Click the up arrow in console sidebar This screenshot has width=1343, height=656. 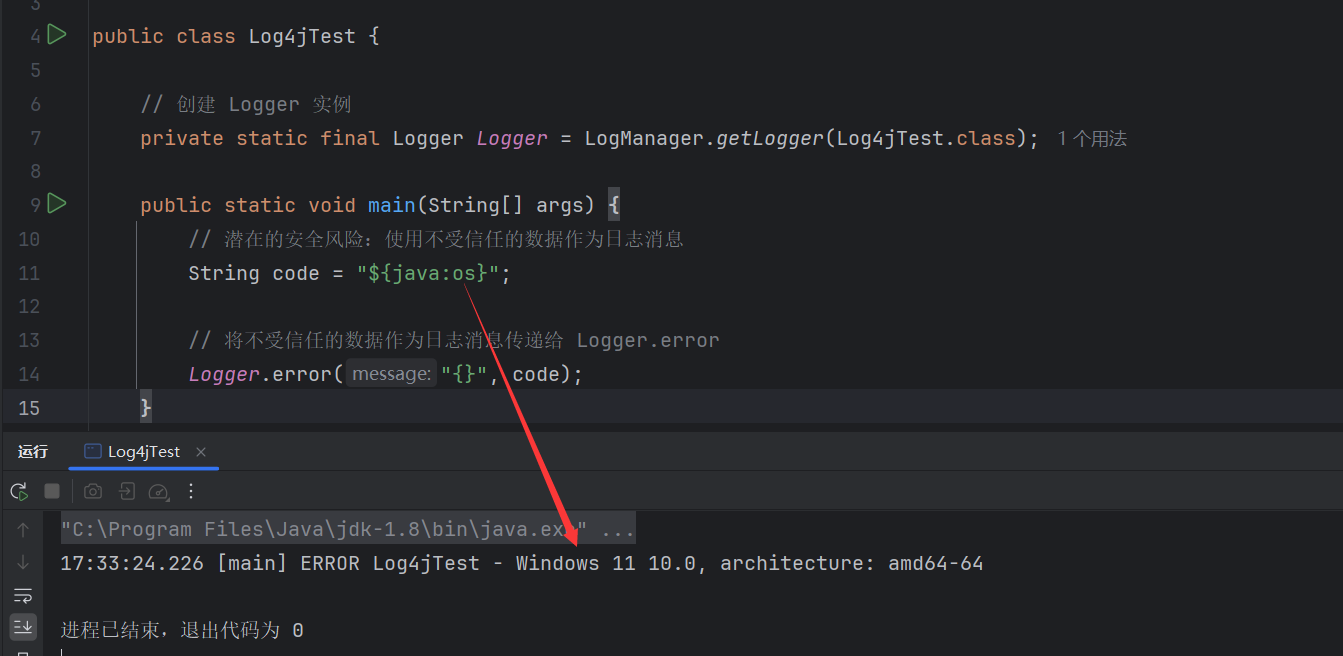(23, 530)
